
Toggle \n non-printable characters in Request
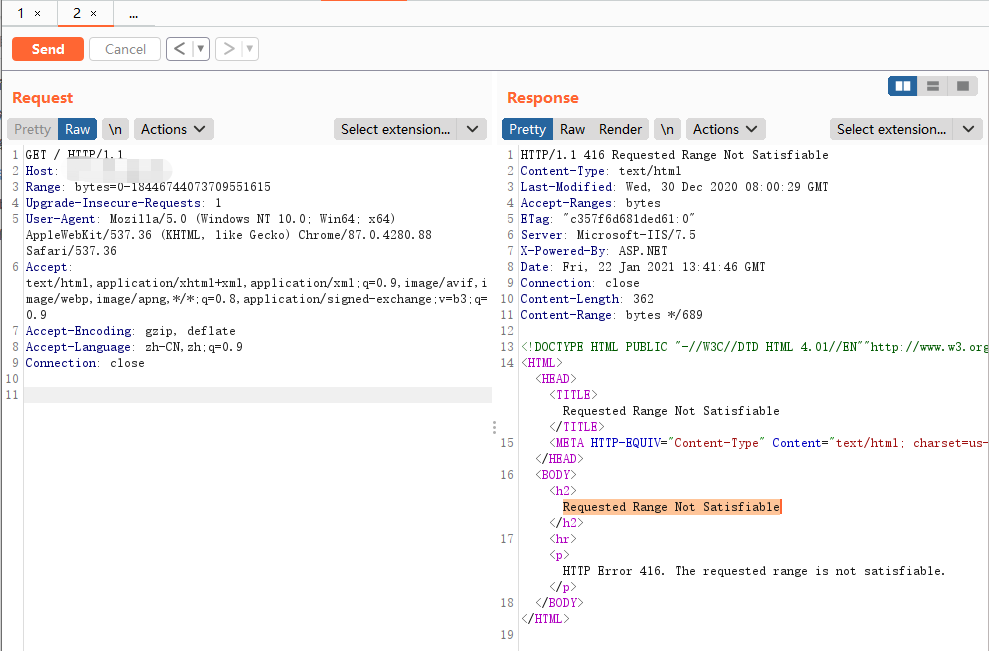tap(116, 129)
